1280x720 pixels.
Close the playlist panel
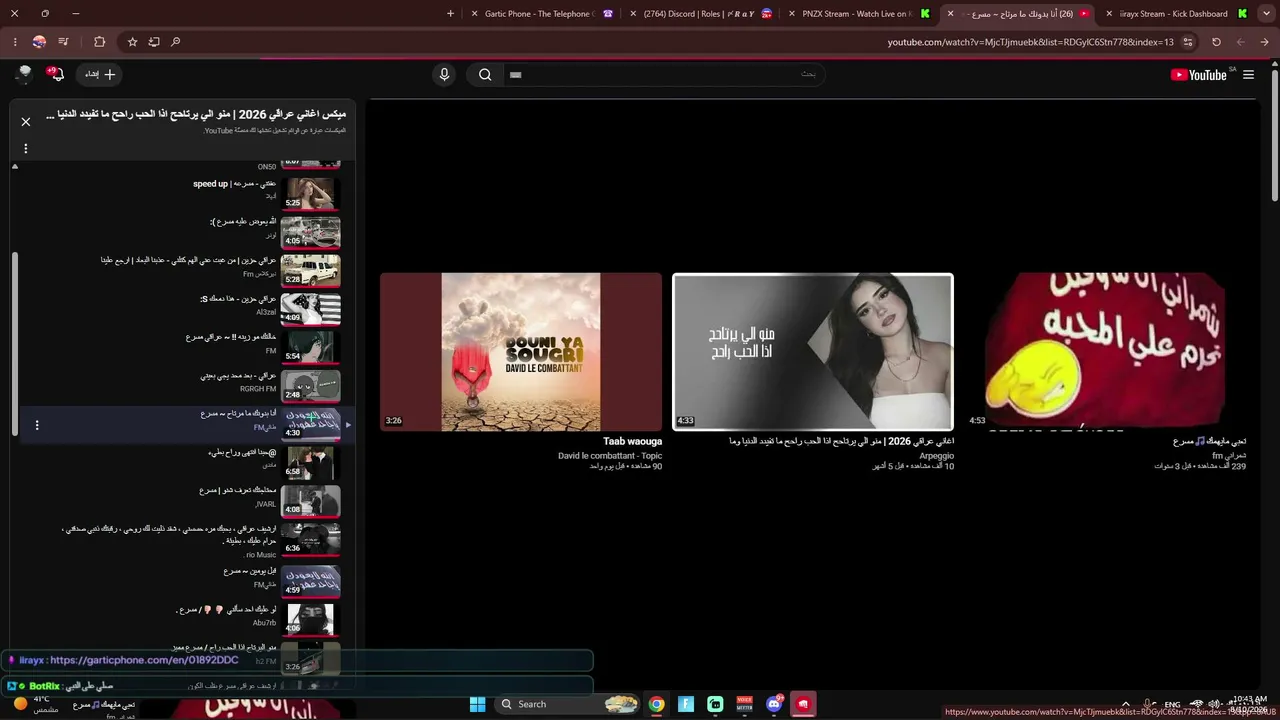point(26,122)
